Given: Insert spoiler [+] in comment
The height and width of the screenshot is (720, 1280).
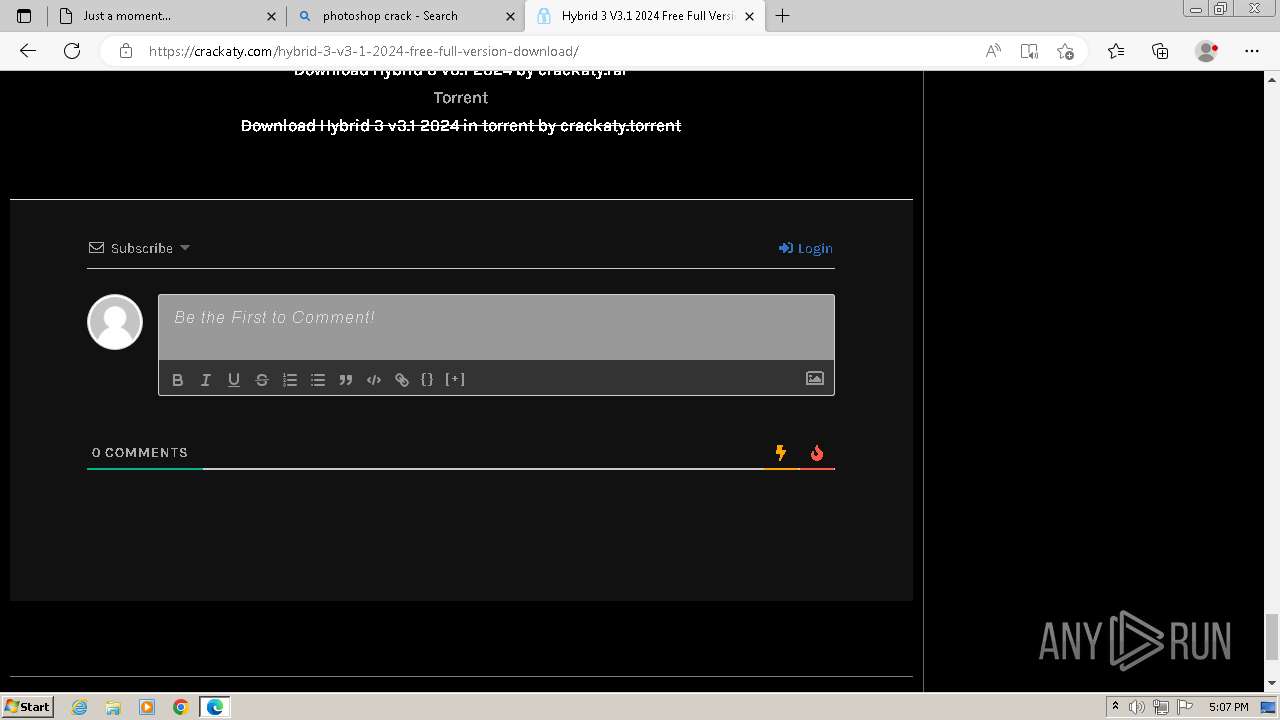Looking at the screenshot, I should tap(455, 379).
